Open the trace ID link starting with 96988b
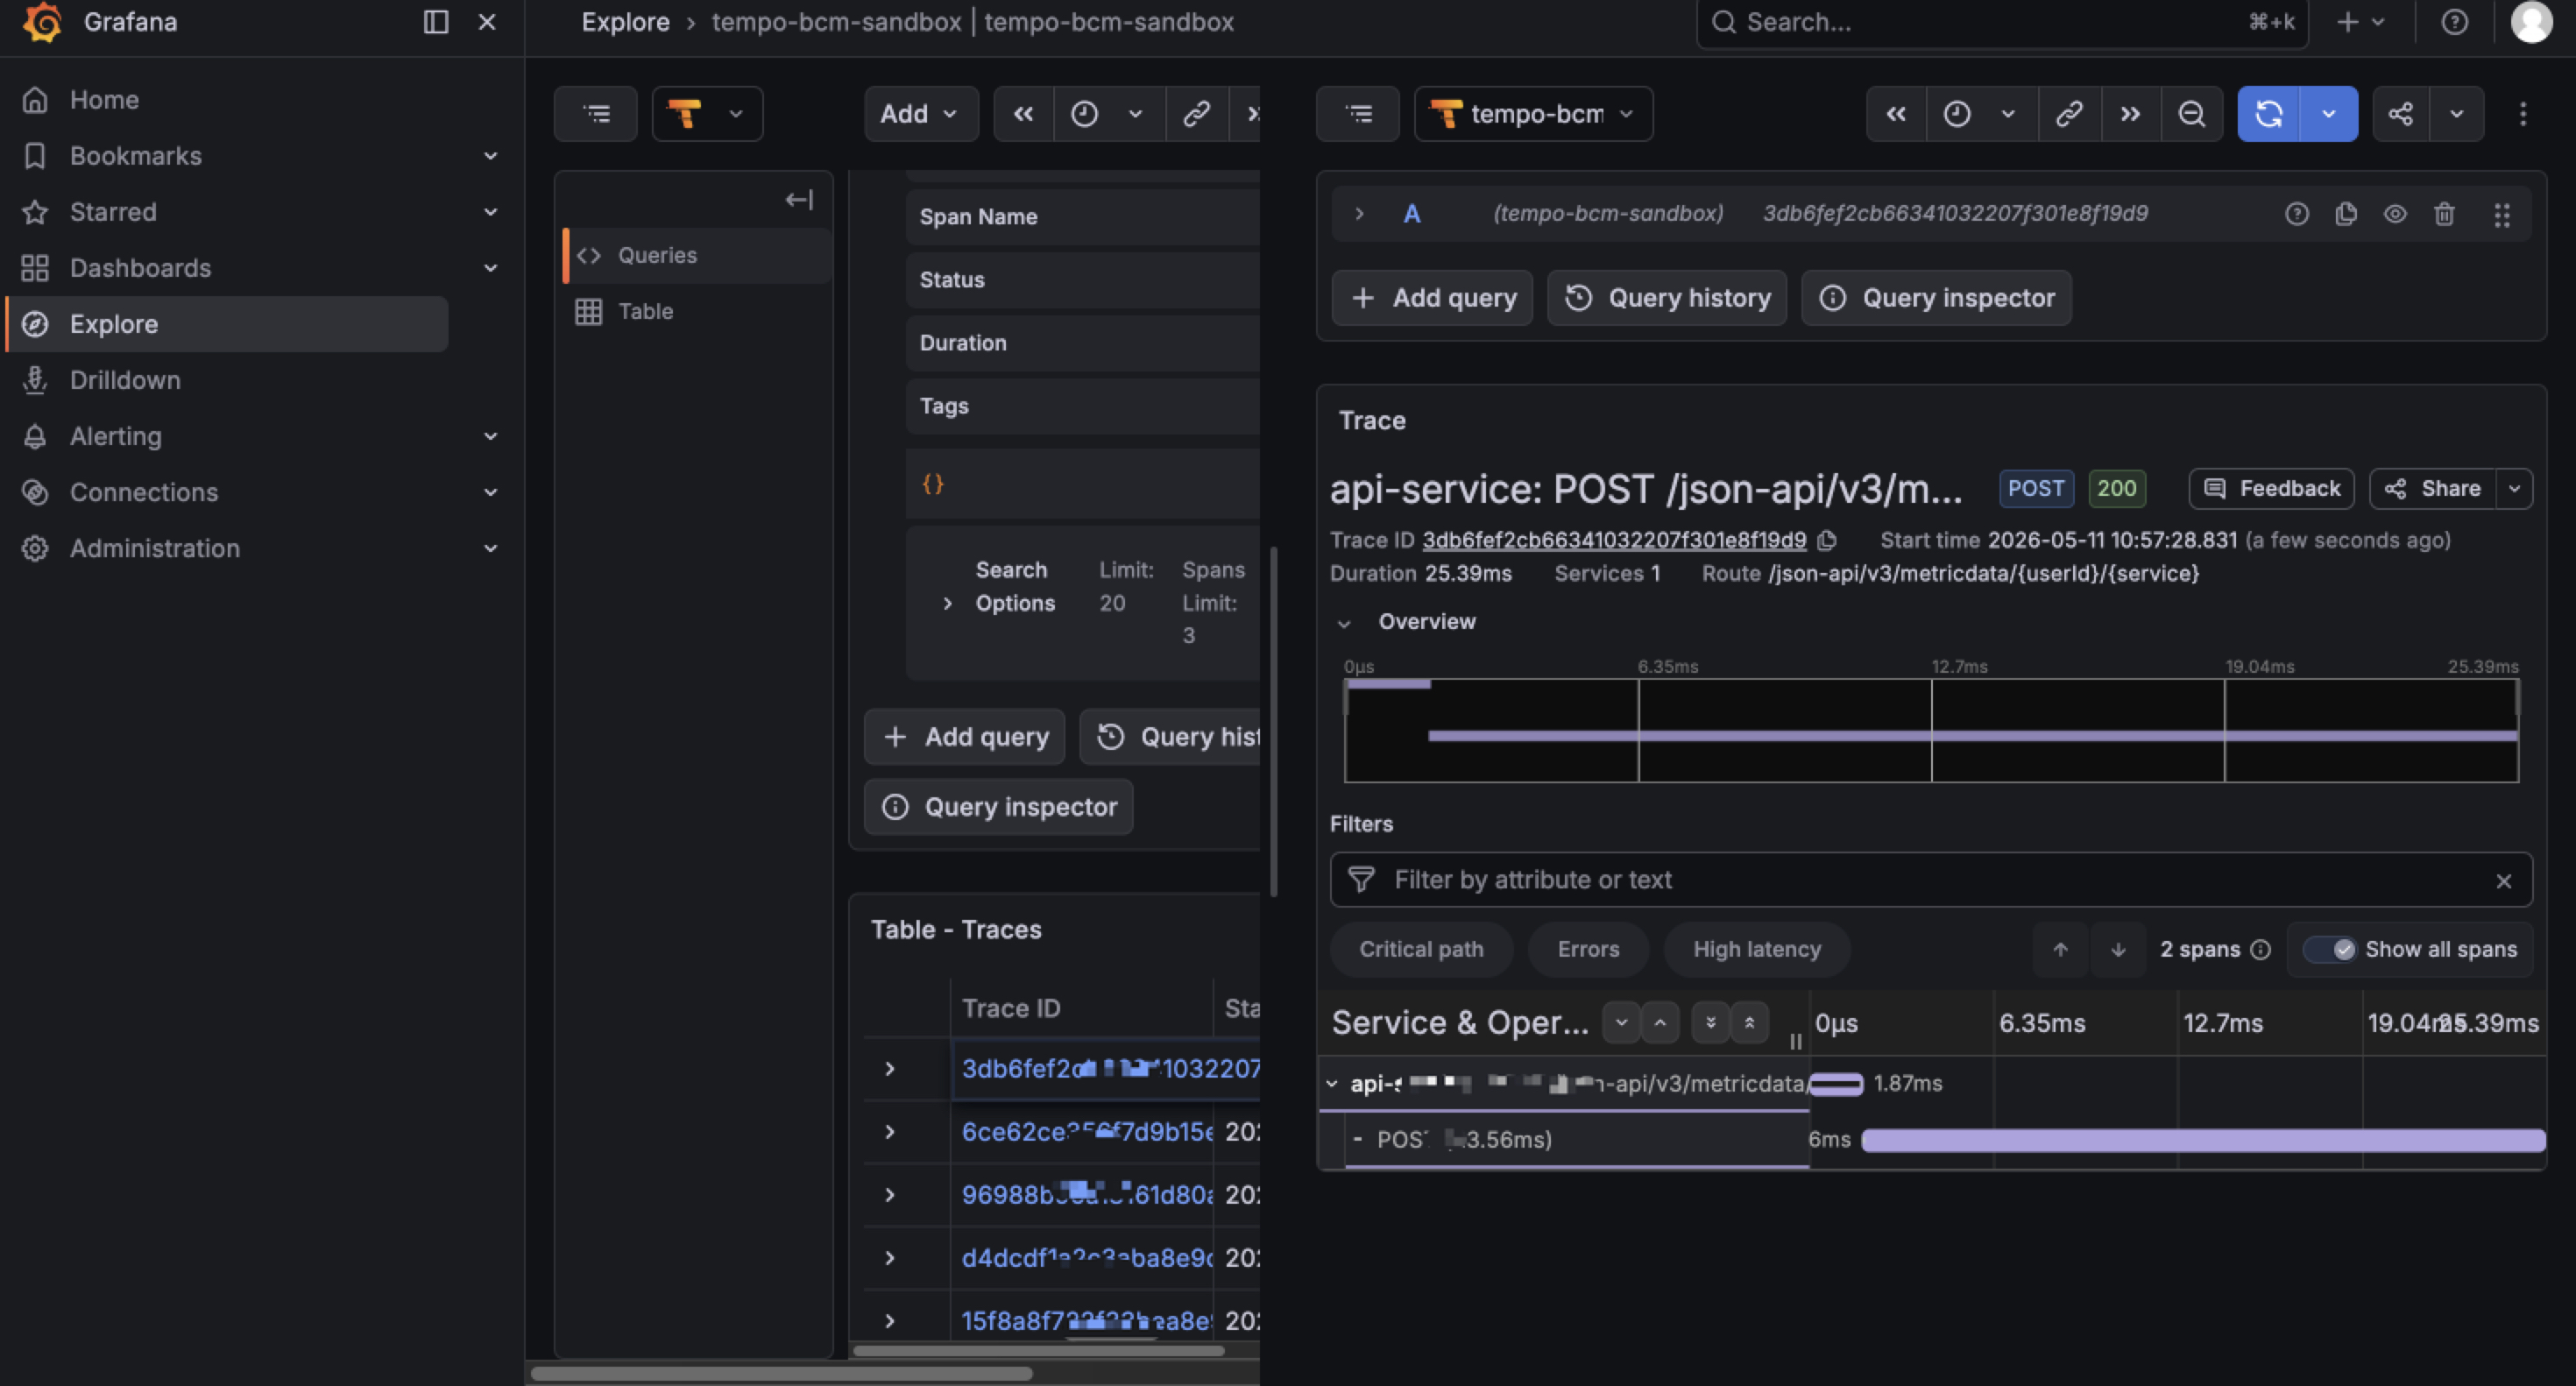Screen dimensions: 2576x1386 (x=1087, y=1195)
